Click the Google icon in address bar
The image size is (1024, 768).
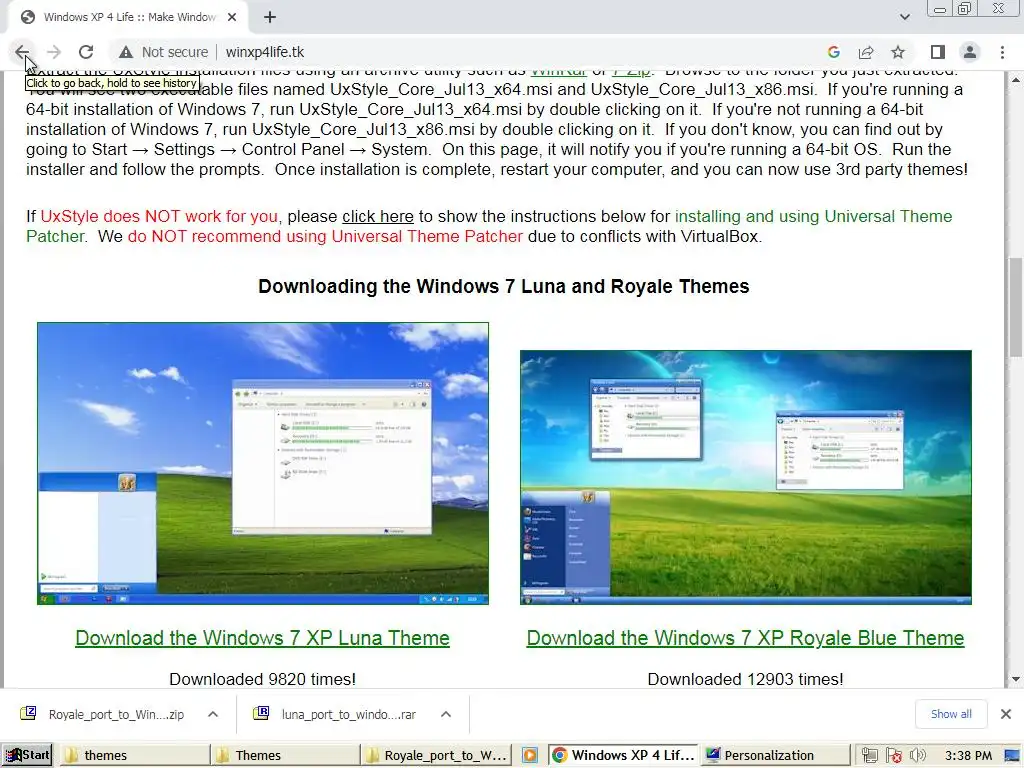pyautogui.click(x=833, y=52)
